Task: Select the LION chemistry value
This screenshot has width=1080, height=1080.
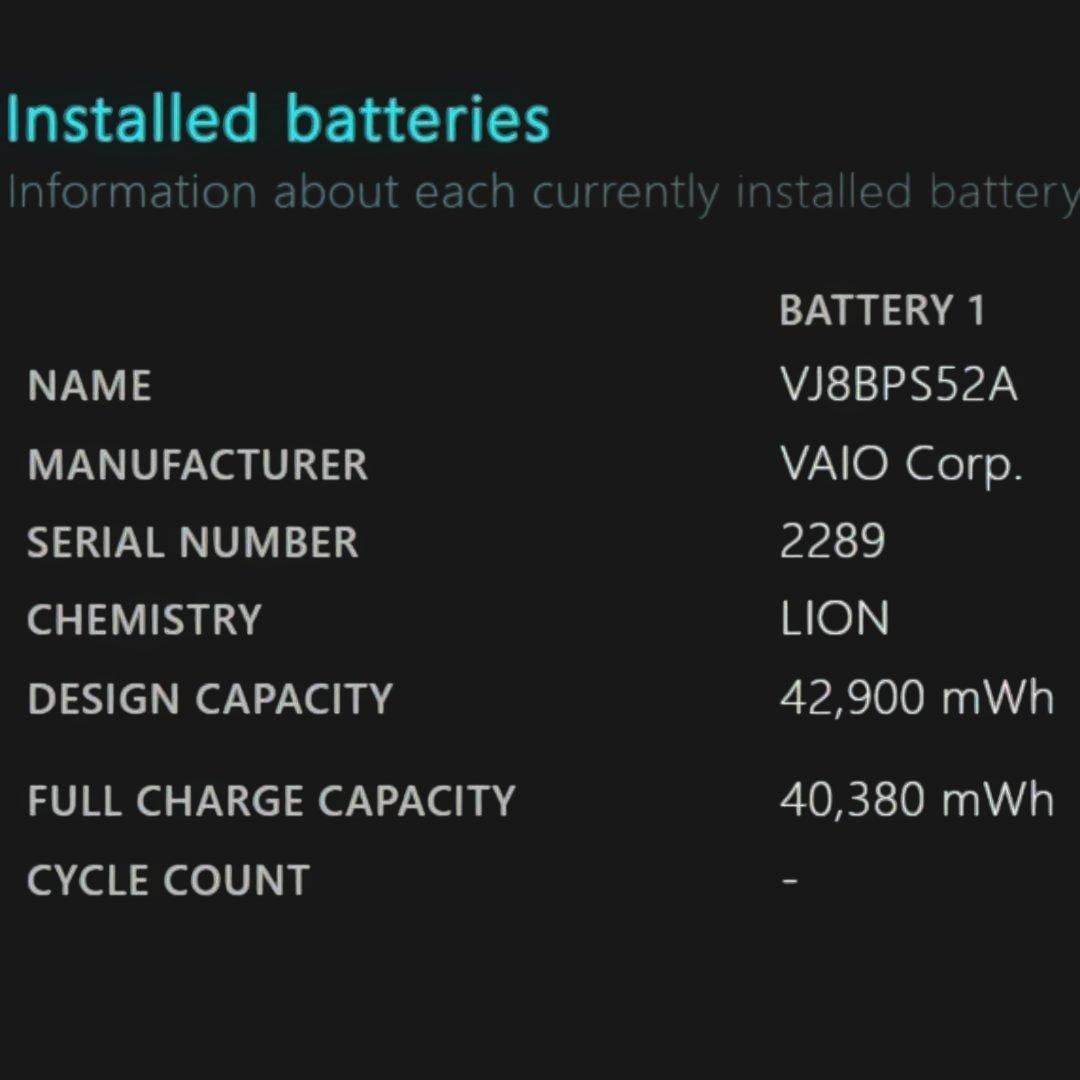Action: click(x=834, y=621)
